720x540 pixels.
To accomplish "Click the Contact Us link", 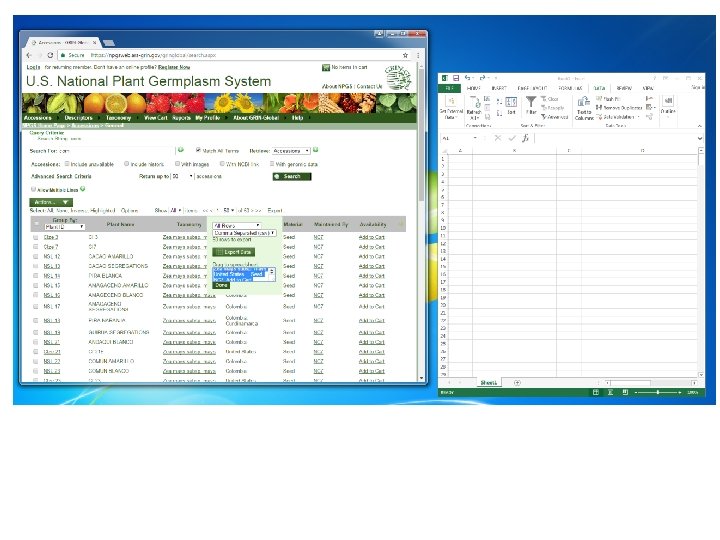I will click(x=369, y=86).
